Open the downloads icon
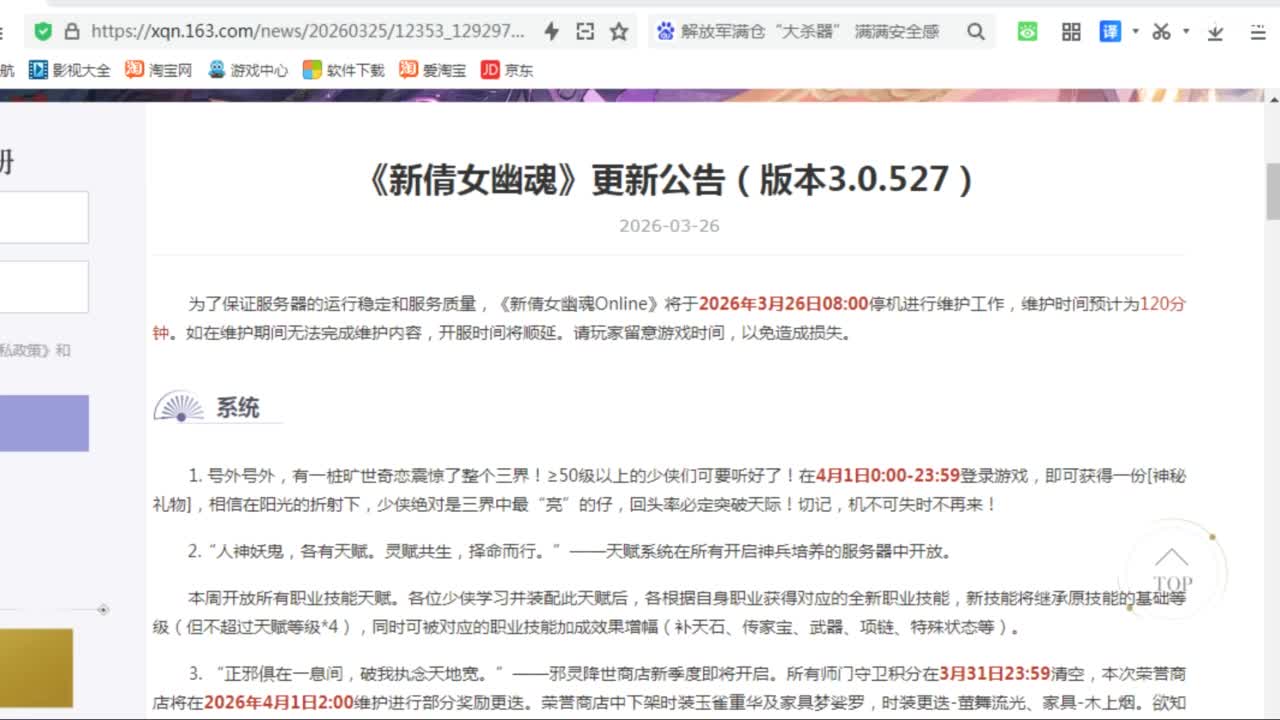Image resolution: width=1280 pixels, height=720 pixels. point(1215,32)
